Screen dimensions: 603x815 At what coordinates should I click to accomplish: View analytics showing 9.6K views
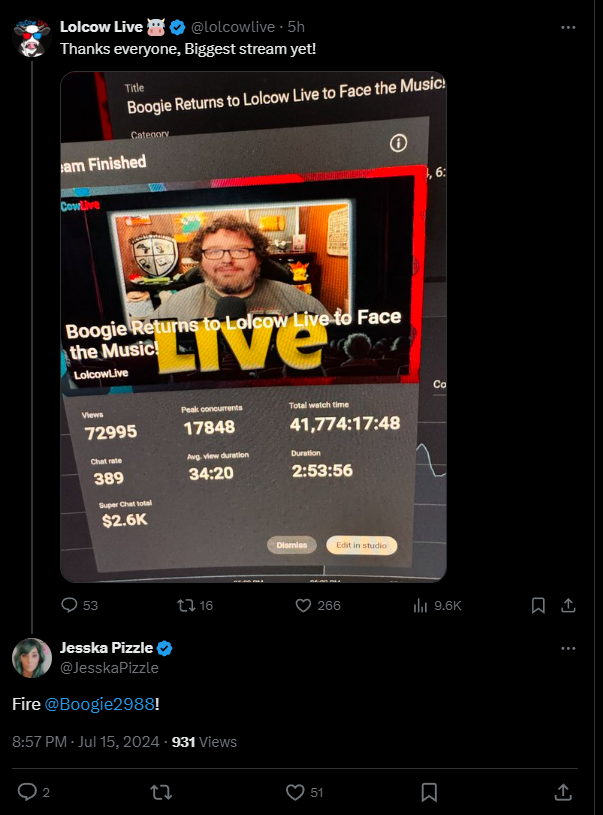437,605
